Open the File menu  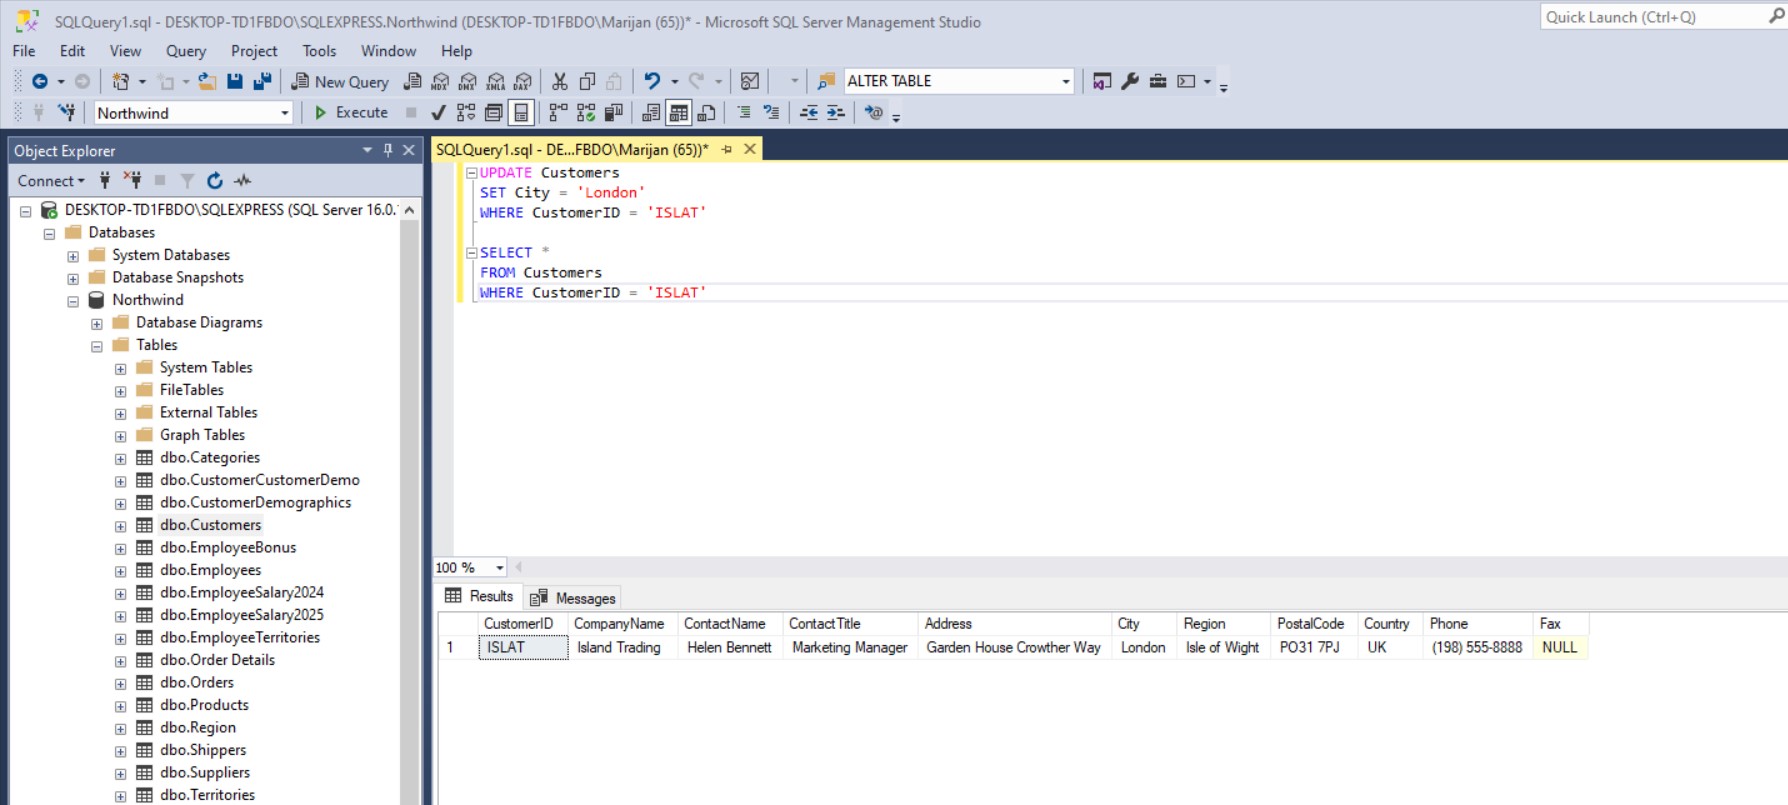coord(24,51)
